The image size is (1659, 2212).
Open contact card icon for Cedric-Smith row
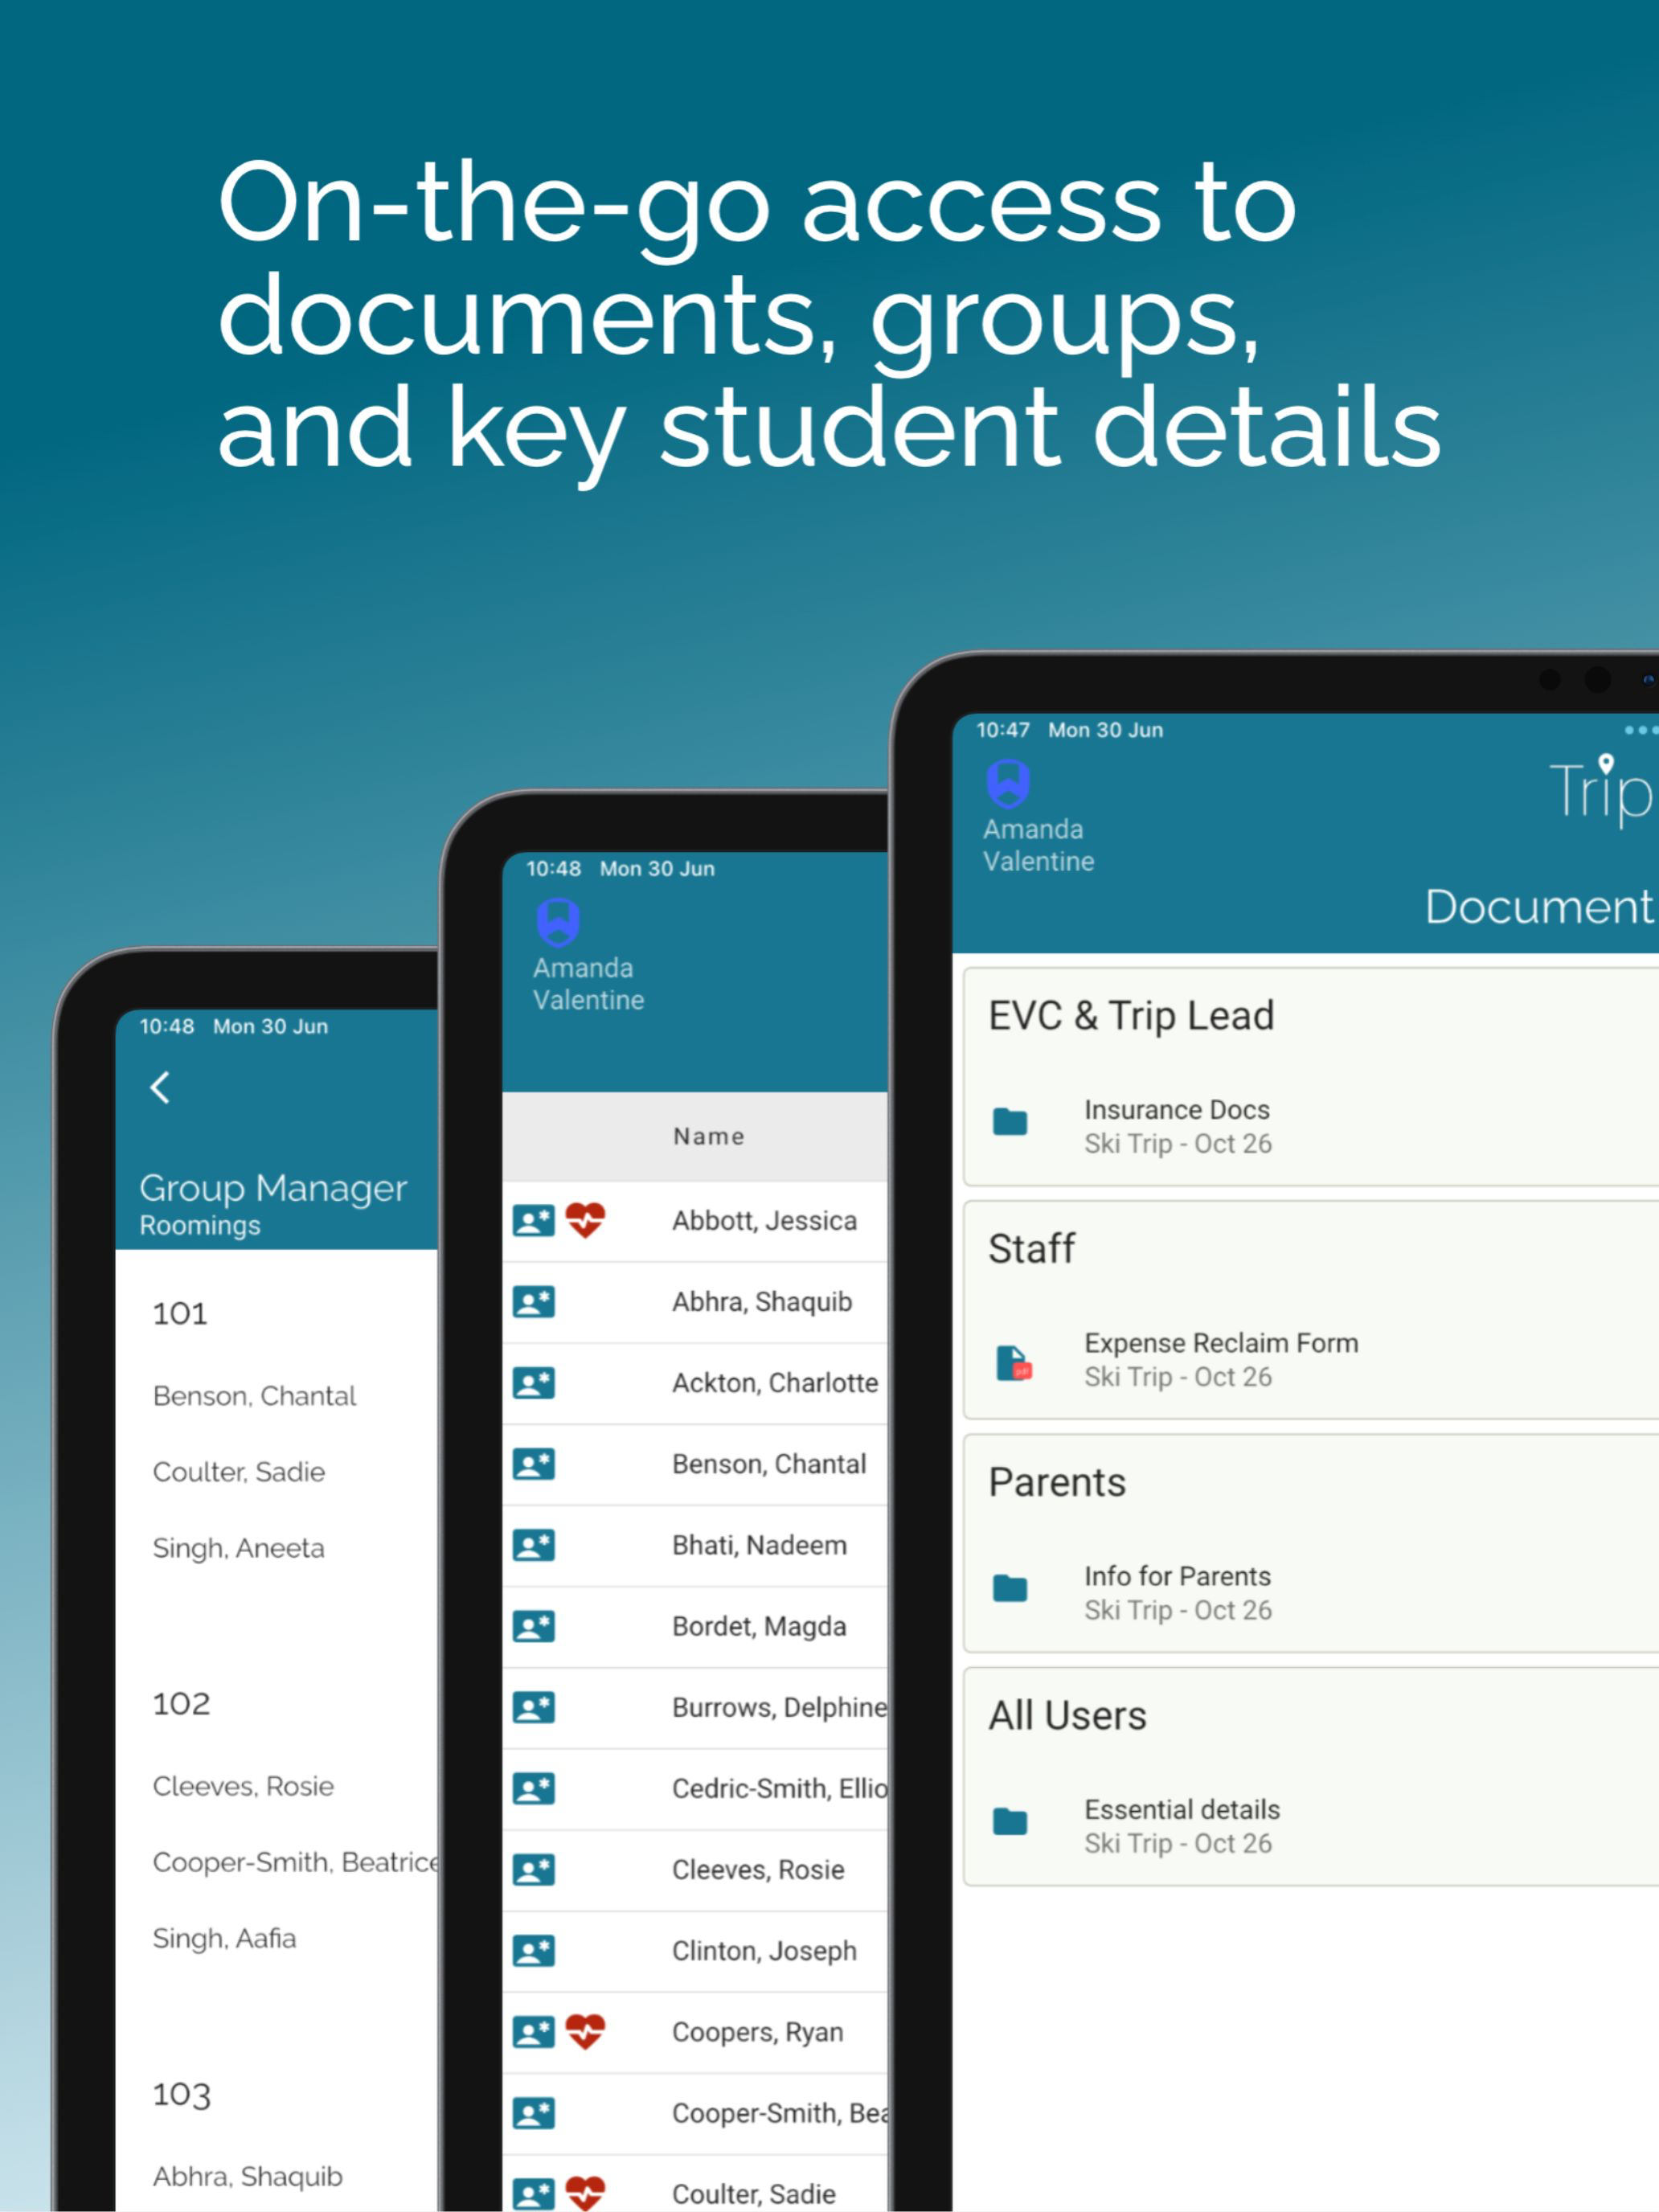[534, 1788]
